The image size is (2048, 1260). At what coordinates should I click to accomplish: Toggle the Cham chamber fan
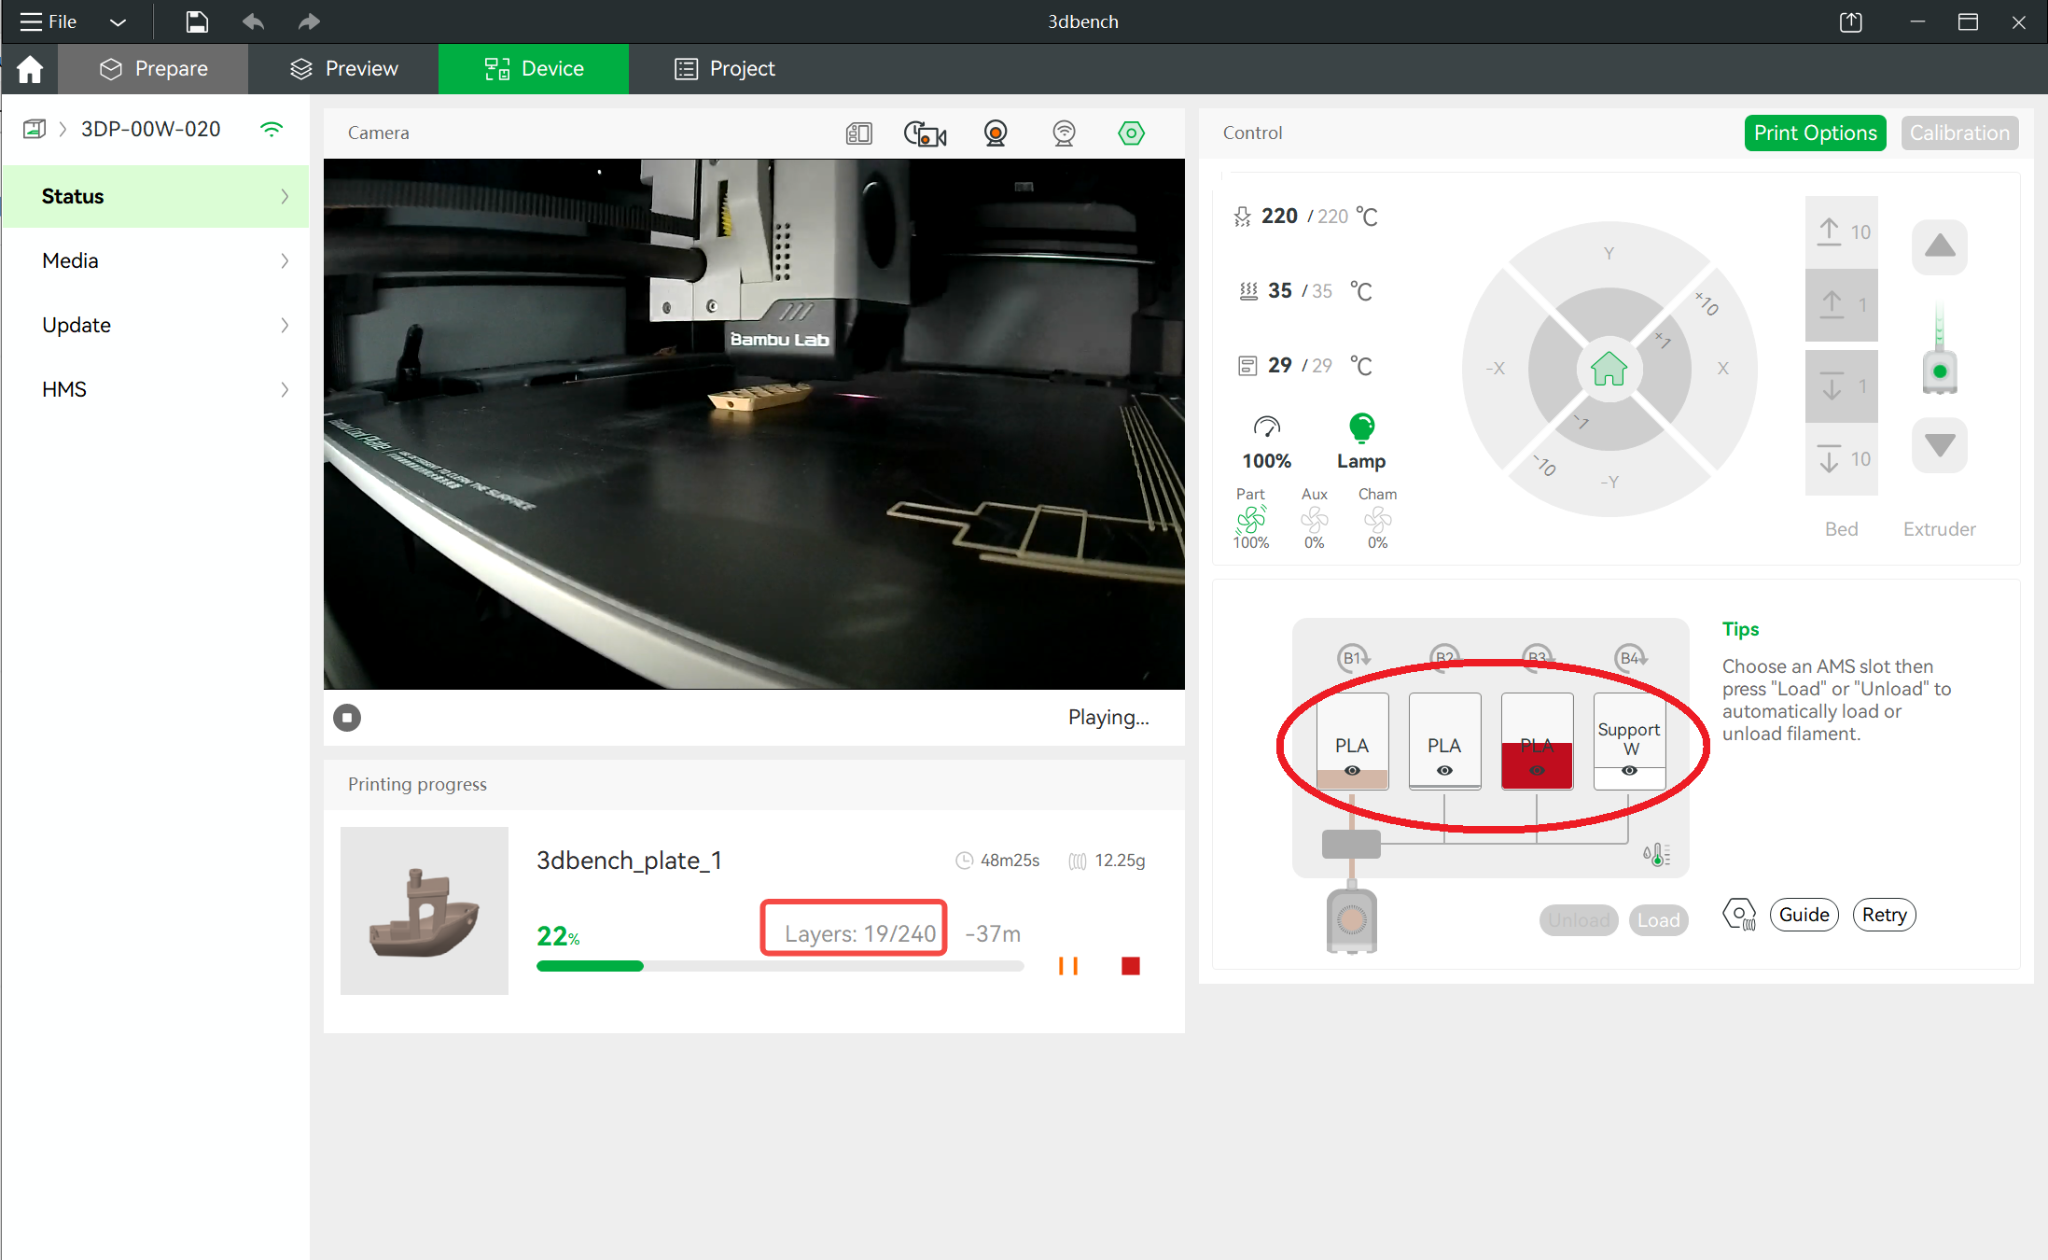pyautogui.click(x=1377, y=519)
